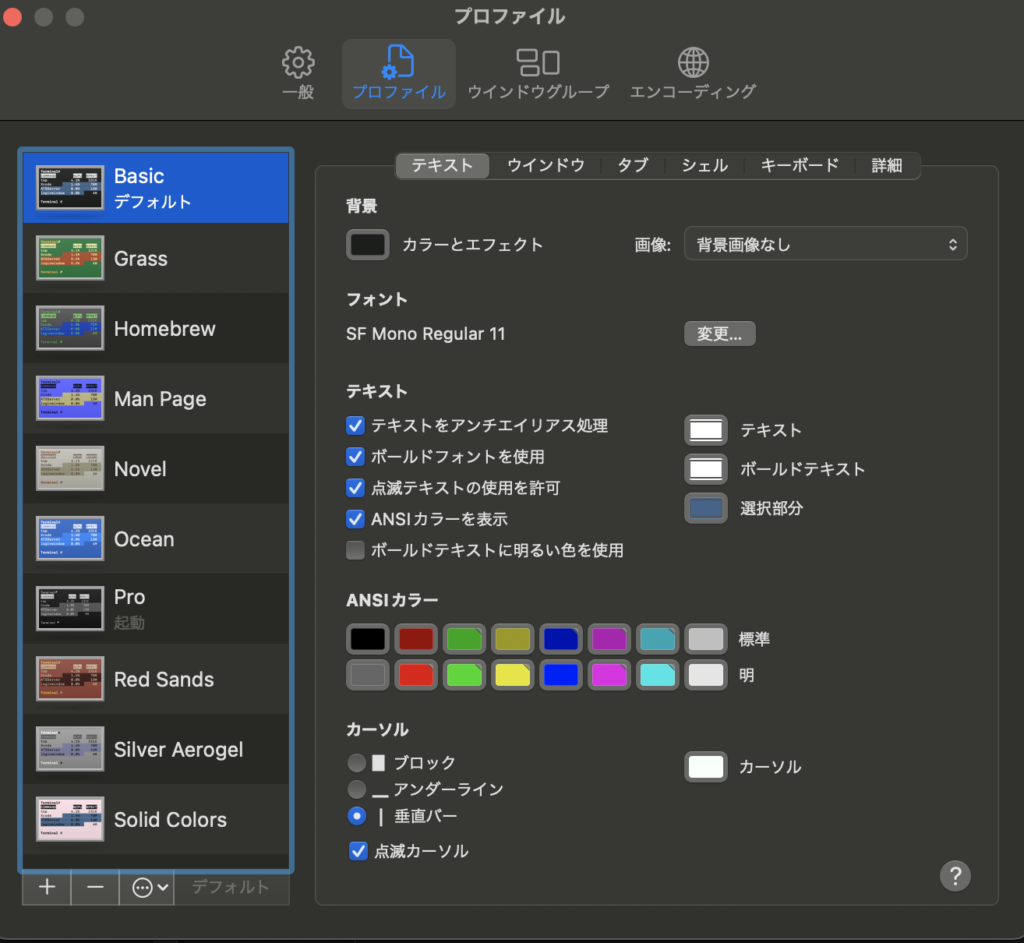Click the standard olive yellow ANSI swatch
The width and height of the screenshot is (1024, 943).
coord(513,639)
